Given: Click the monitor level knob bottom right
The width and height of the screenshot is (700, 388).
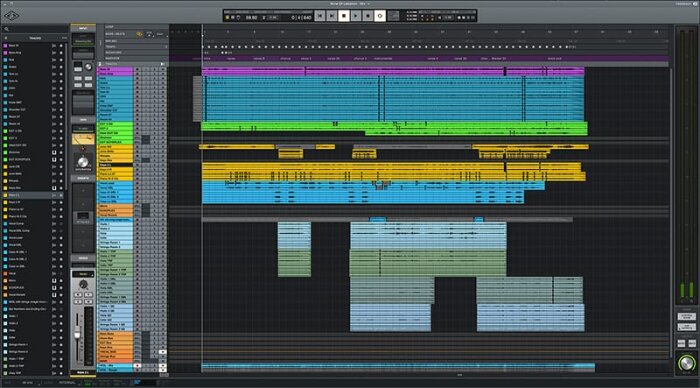Looking at the screenshot, I should (x=687, y=363).
